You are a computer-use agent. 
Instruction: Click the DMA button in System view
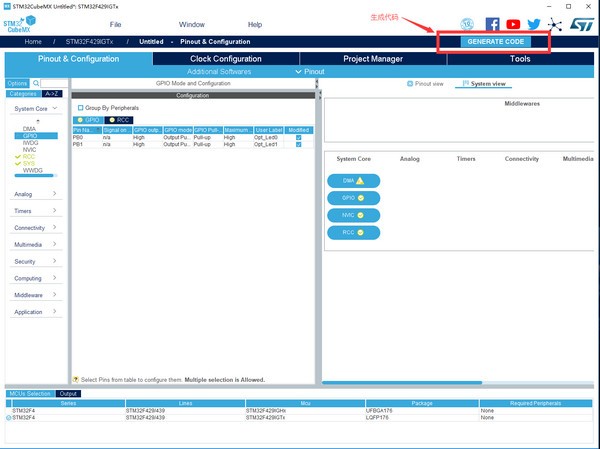pos(353,181)
